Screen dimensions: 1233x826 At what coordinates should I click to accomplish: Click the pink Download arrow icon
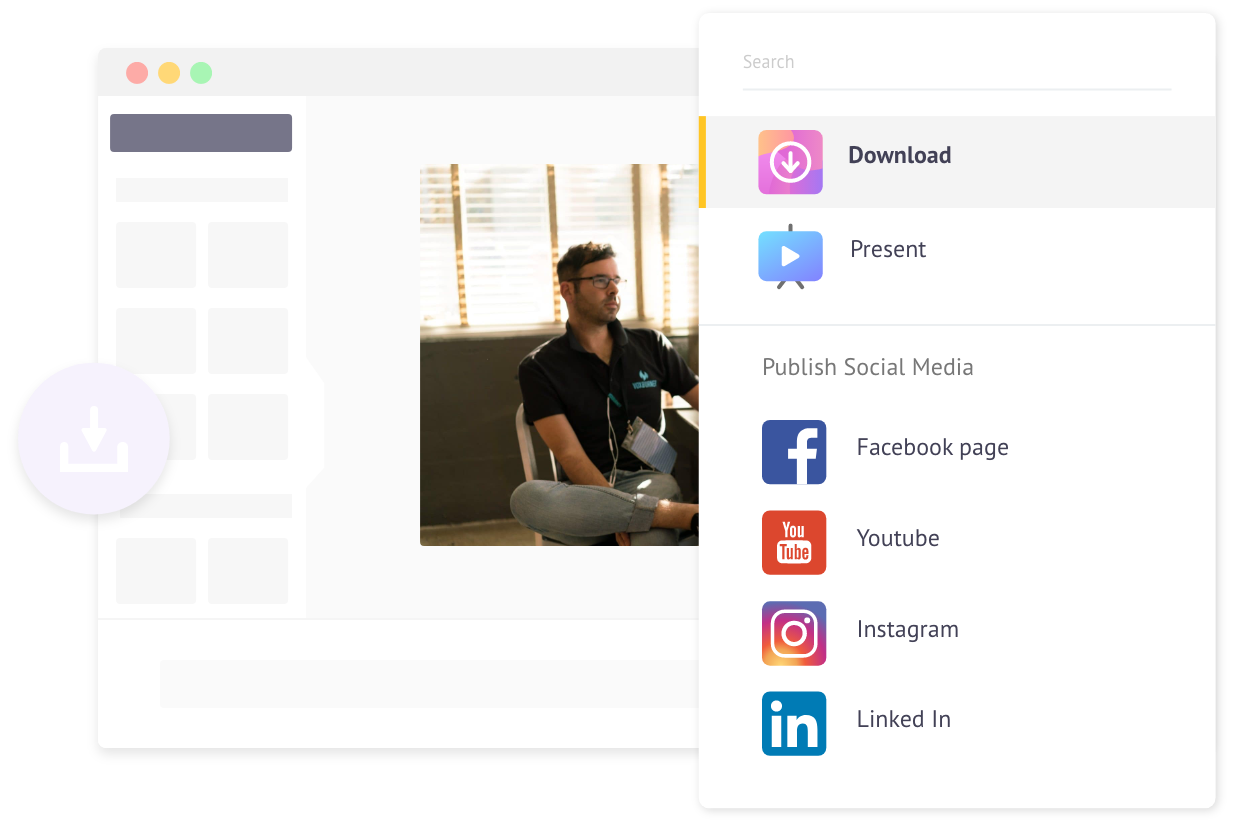(x=790, y=162)
